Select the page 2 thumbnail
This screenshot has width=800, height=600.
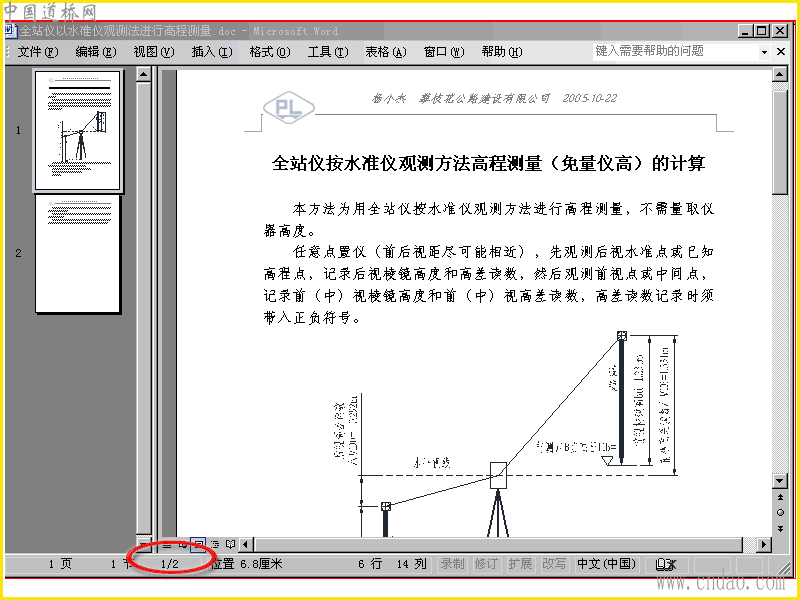[78, 254]
